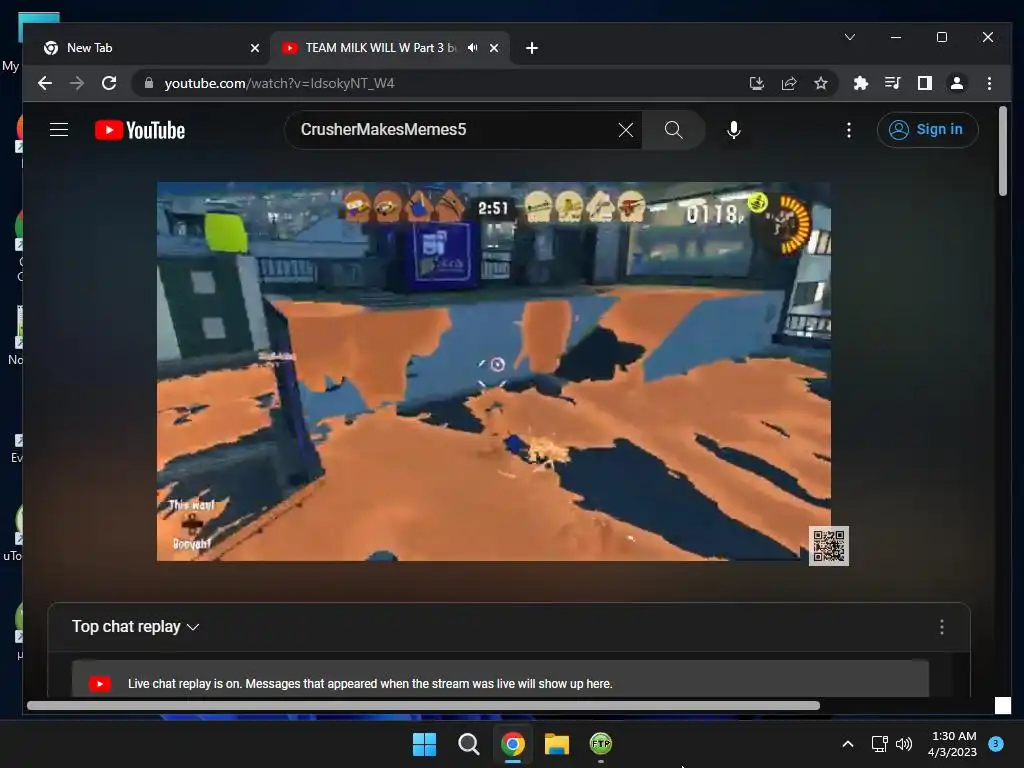Viewport: 1024px width, 768px height.
Task: Open a new browser tab
Action: pyautogui.click(x=532, y=48)
